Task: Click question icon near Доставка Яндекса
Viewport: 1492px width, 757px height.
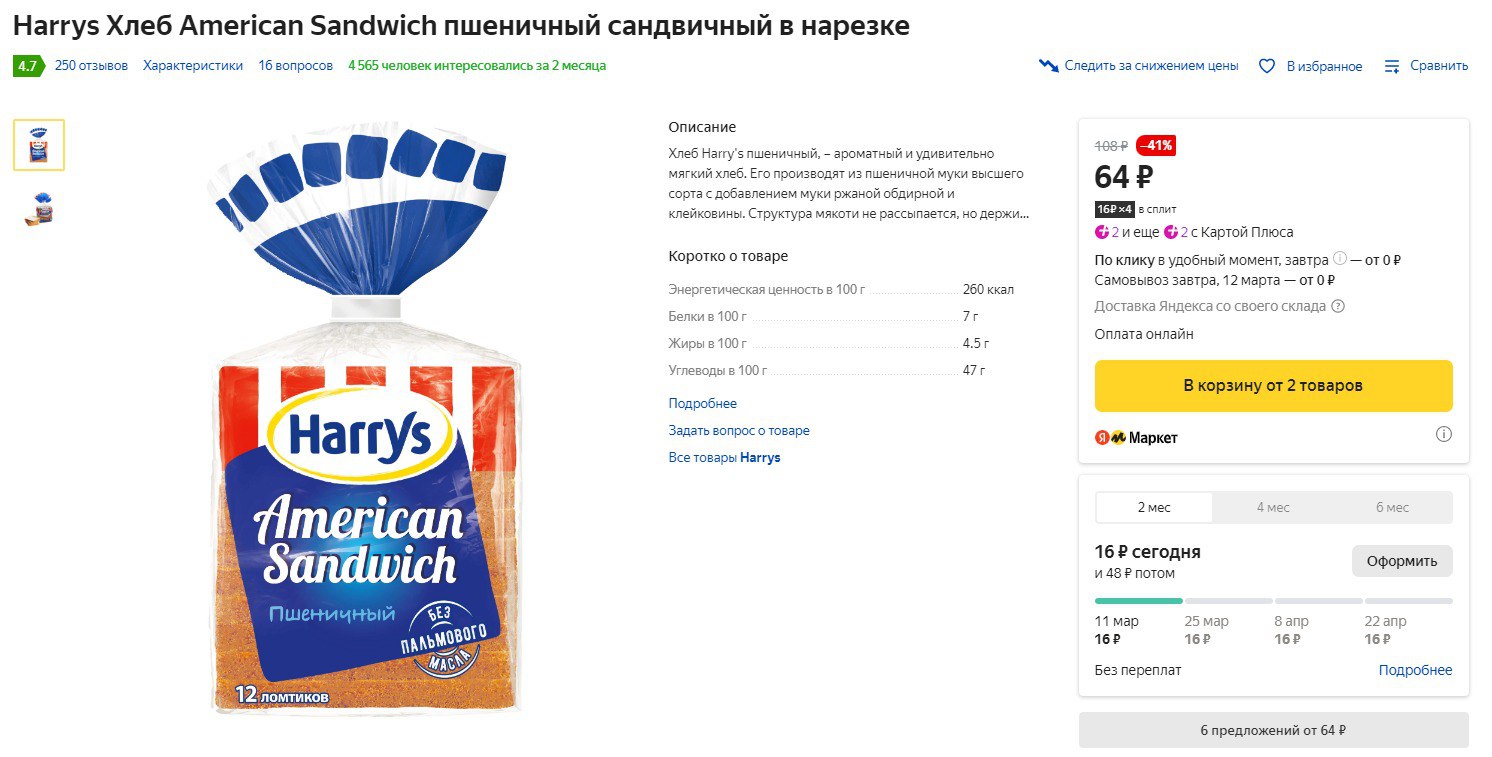Action: (x=1338, y=306)
